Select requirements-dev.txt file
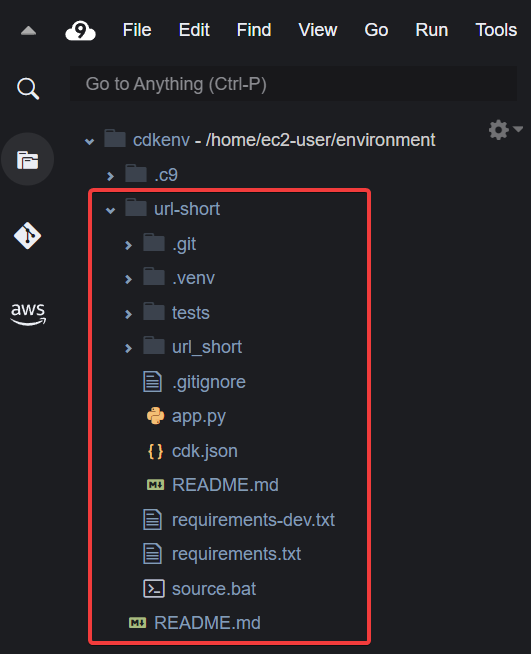This screenshot has height=654, width=531. click(x=253, y=520)
